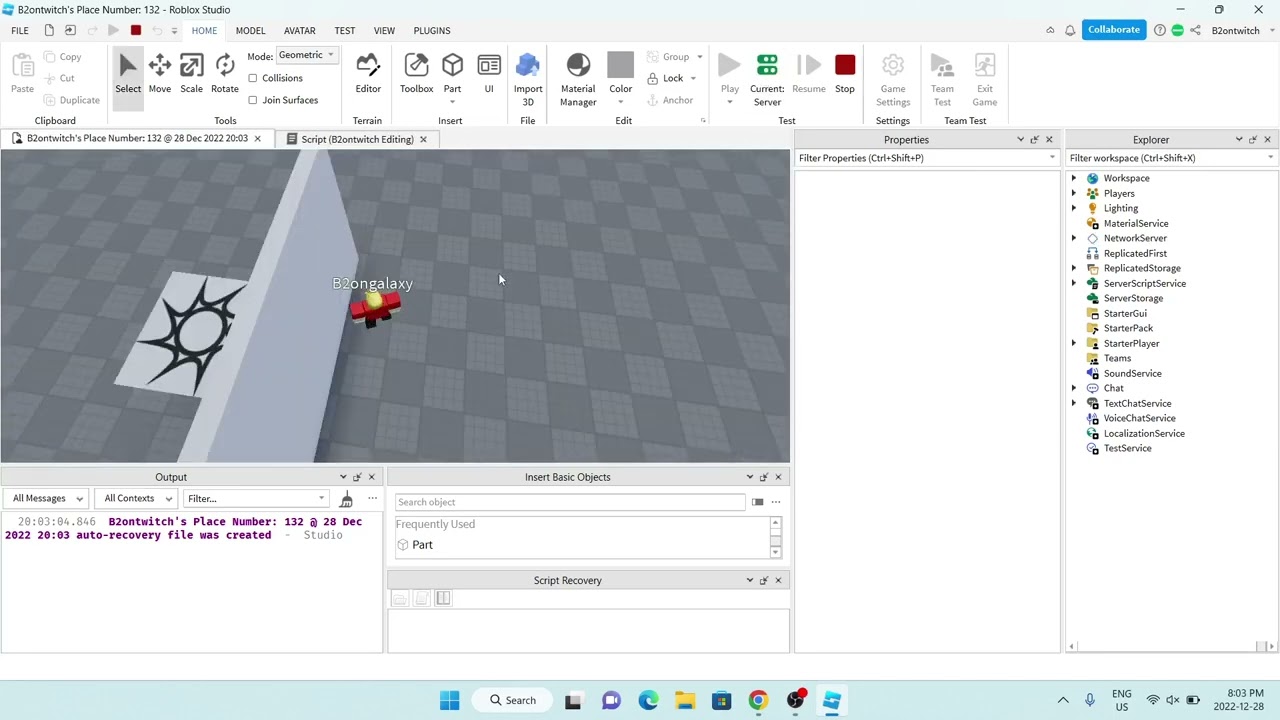Screen dimensions: 1280x720
Task: Clear the Output window with broom icon
Action: coord(346,498)
